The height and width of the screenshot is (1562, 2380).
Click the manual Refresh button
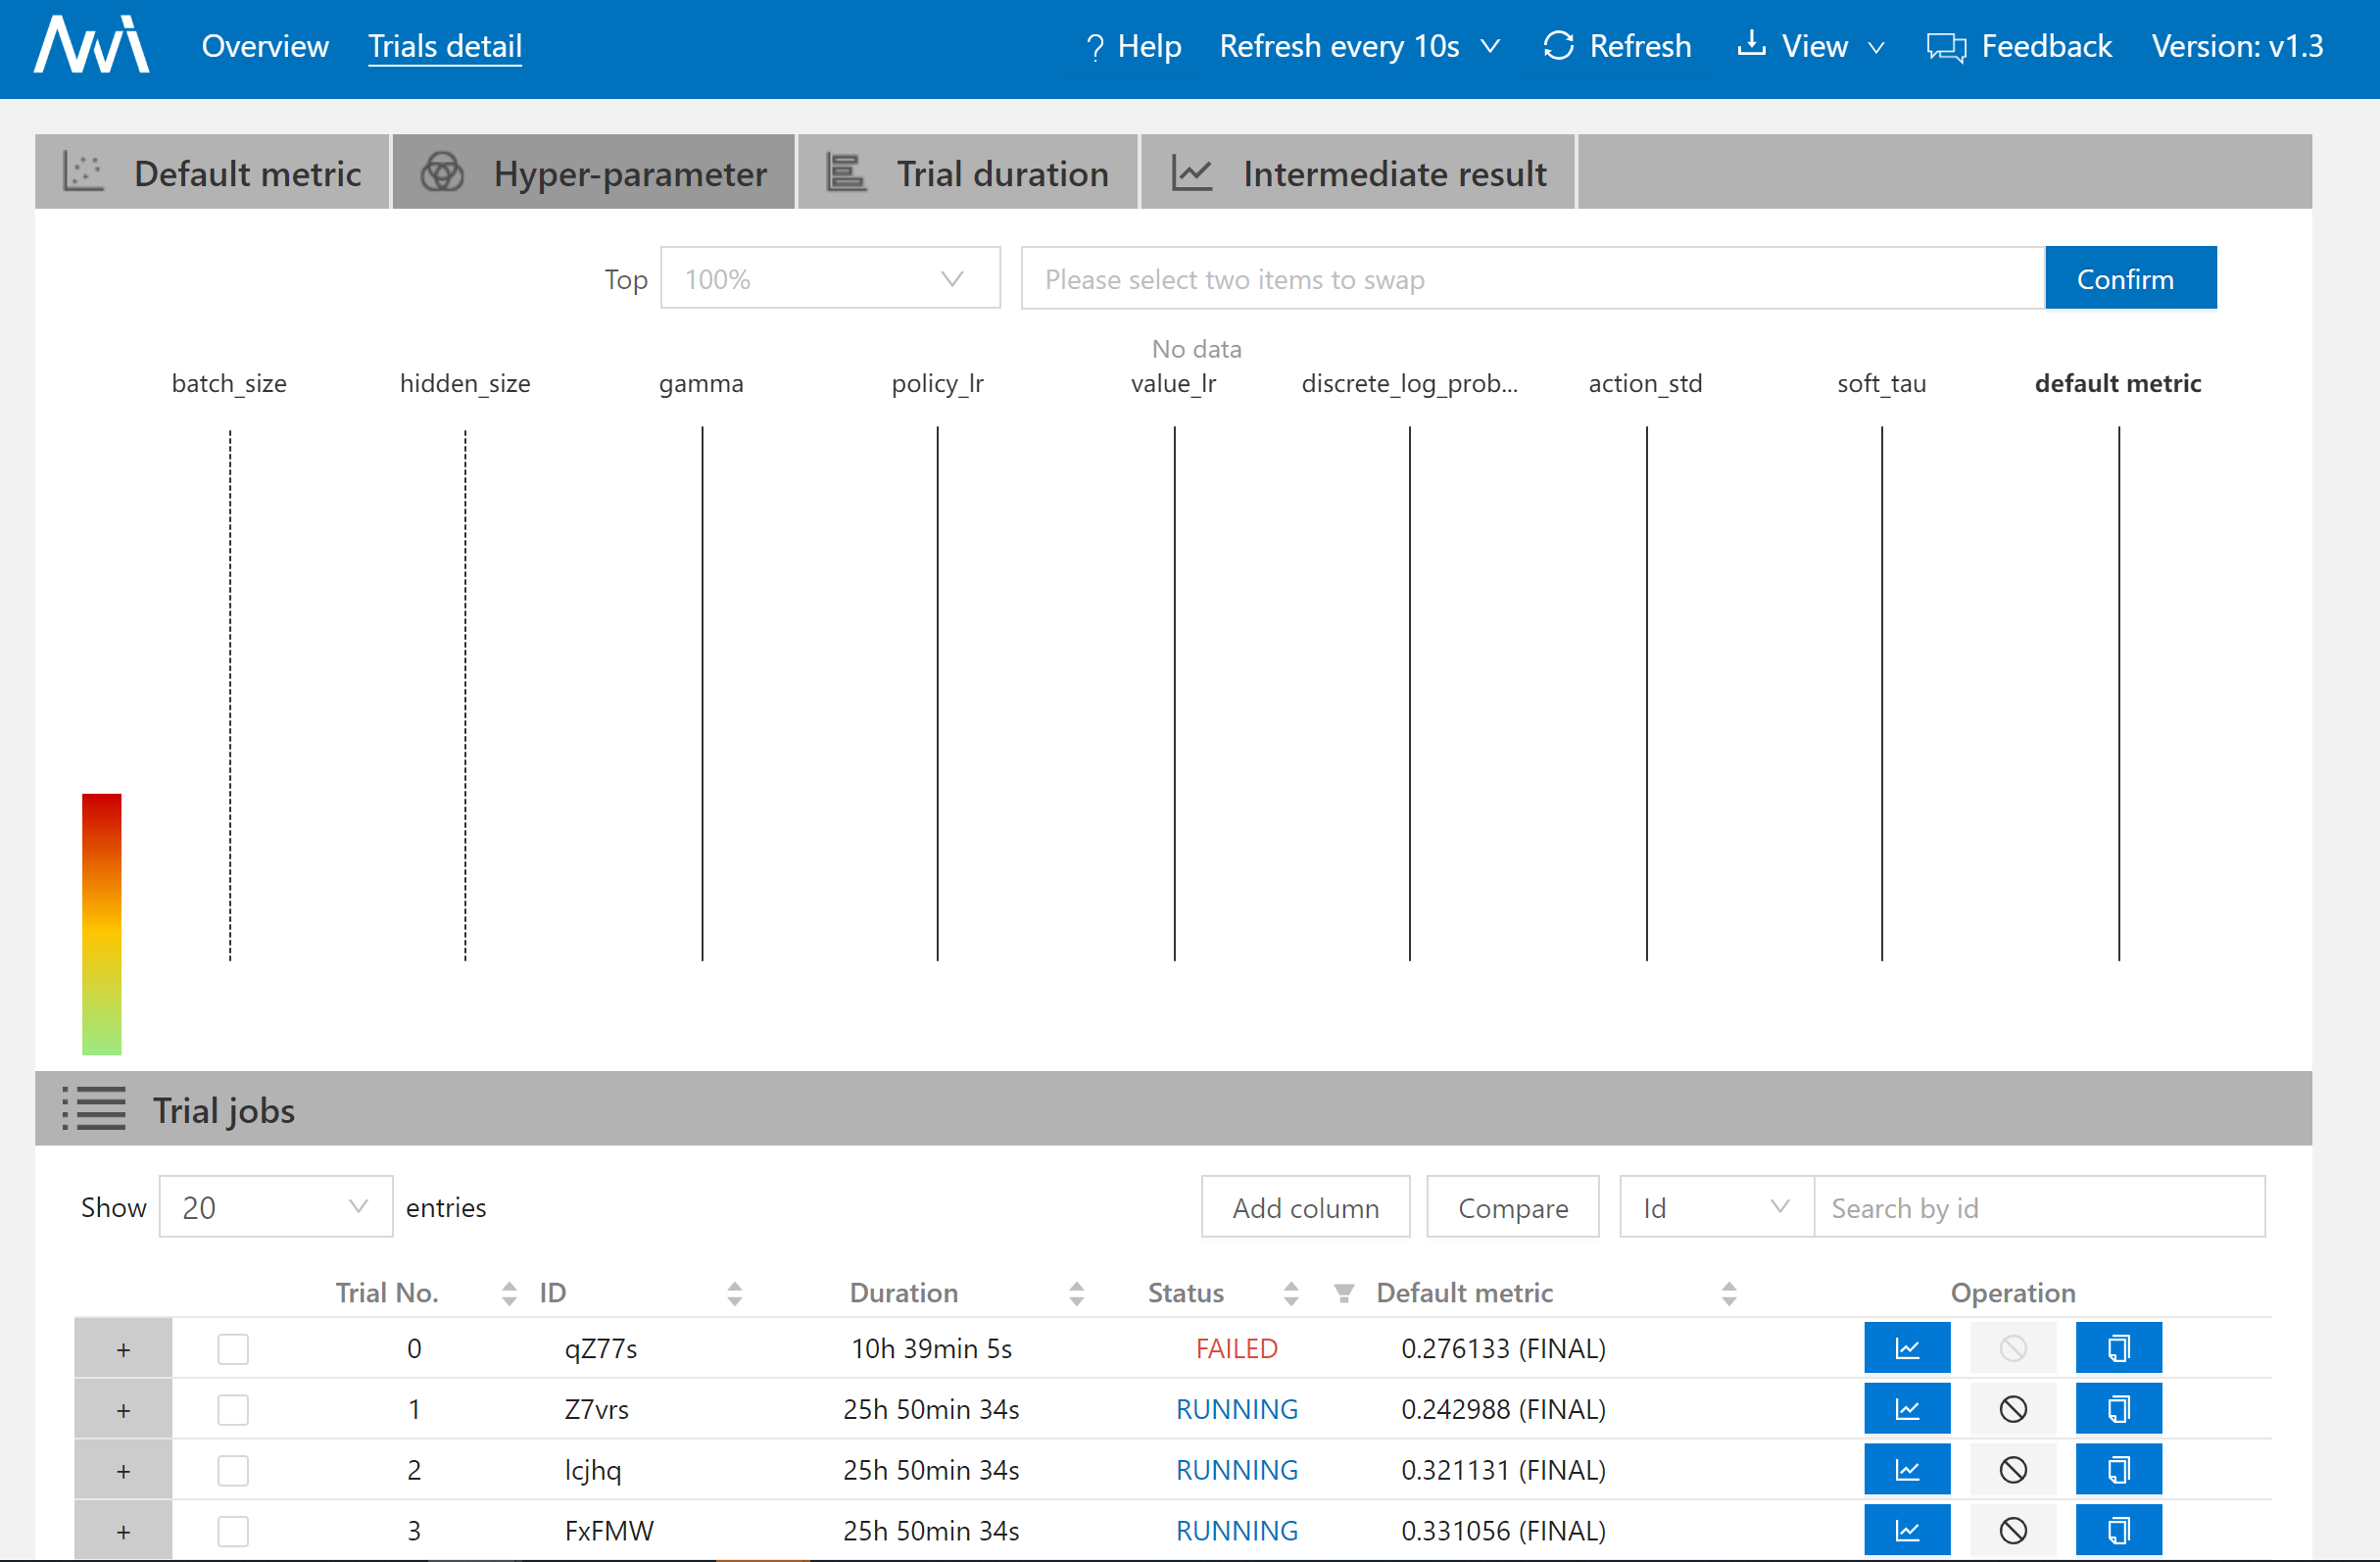click(x=1617, y=46)
